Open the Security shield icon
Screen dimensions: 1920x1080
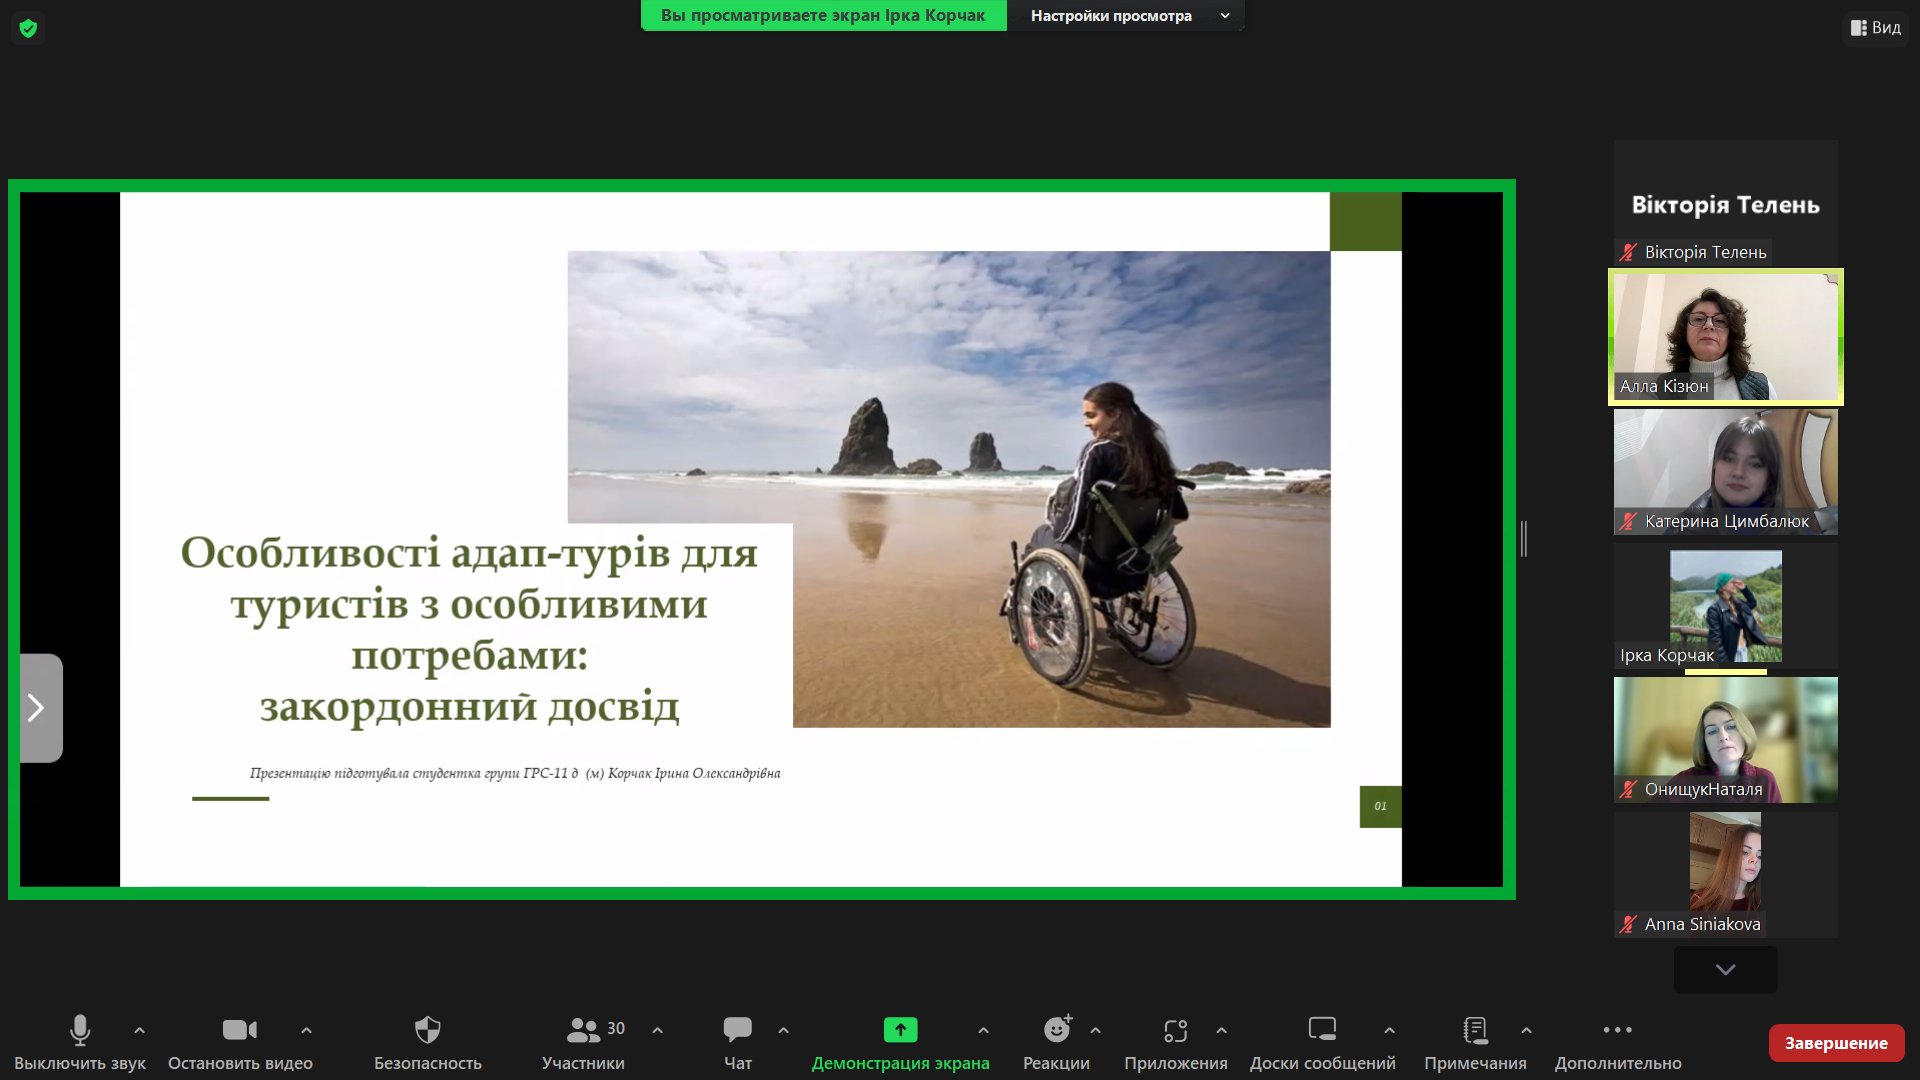coord(427,1029)
